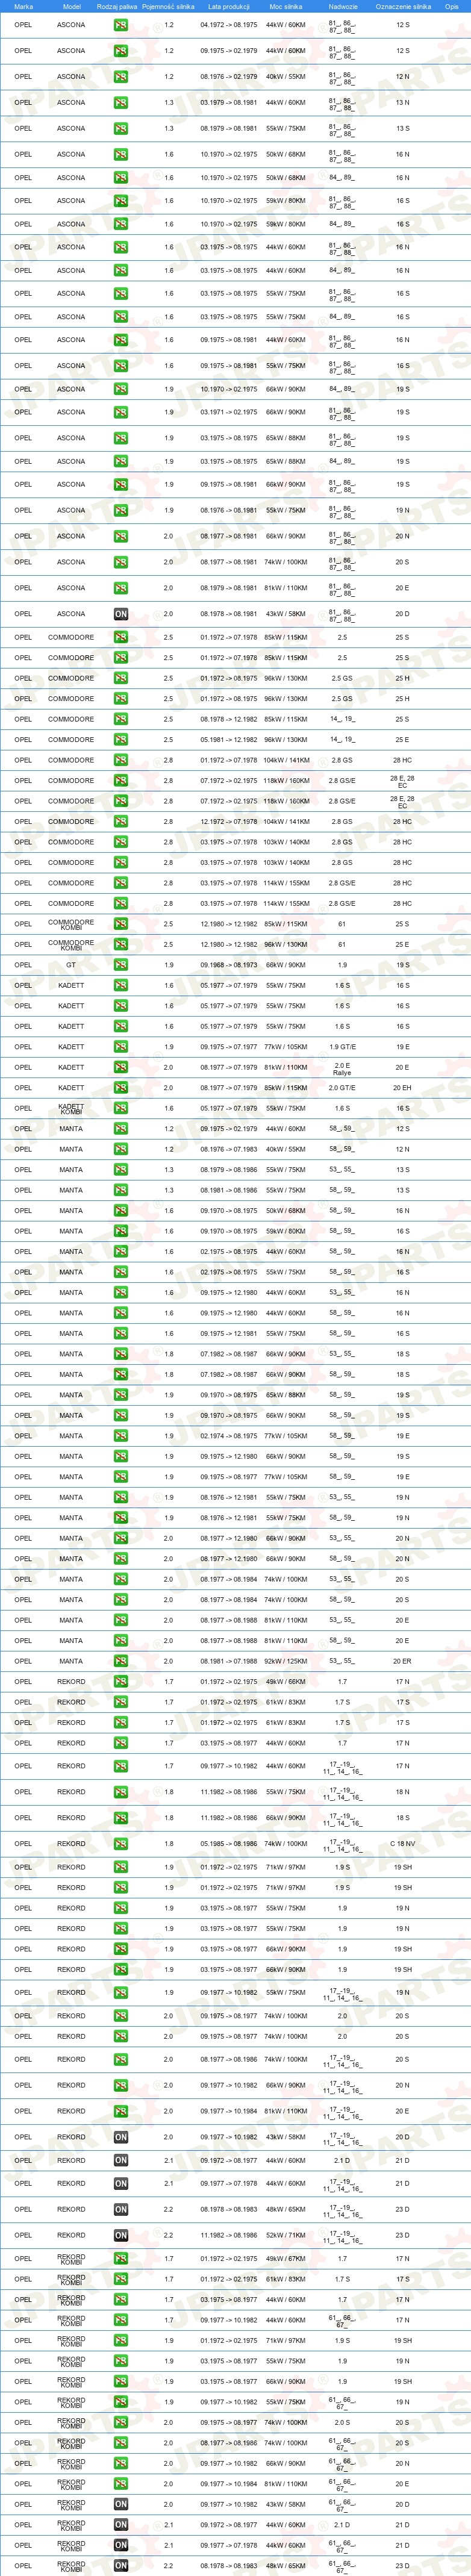The height and width of the screenshot is (2576, 471).
Task: Click the '13 N' engine code cell
Action: tap(402, 102)
